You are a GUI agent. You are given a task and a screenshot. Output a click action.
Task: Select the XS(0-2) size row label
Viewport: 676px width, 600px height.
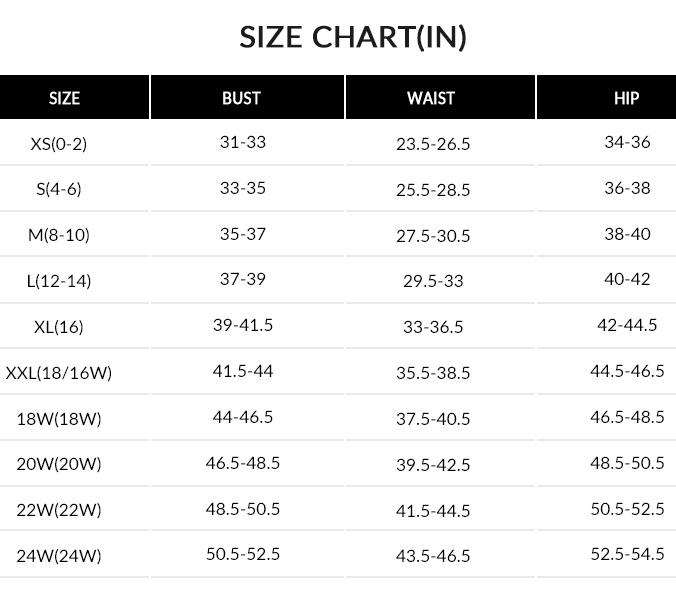coord(59,144)
